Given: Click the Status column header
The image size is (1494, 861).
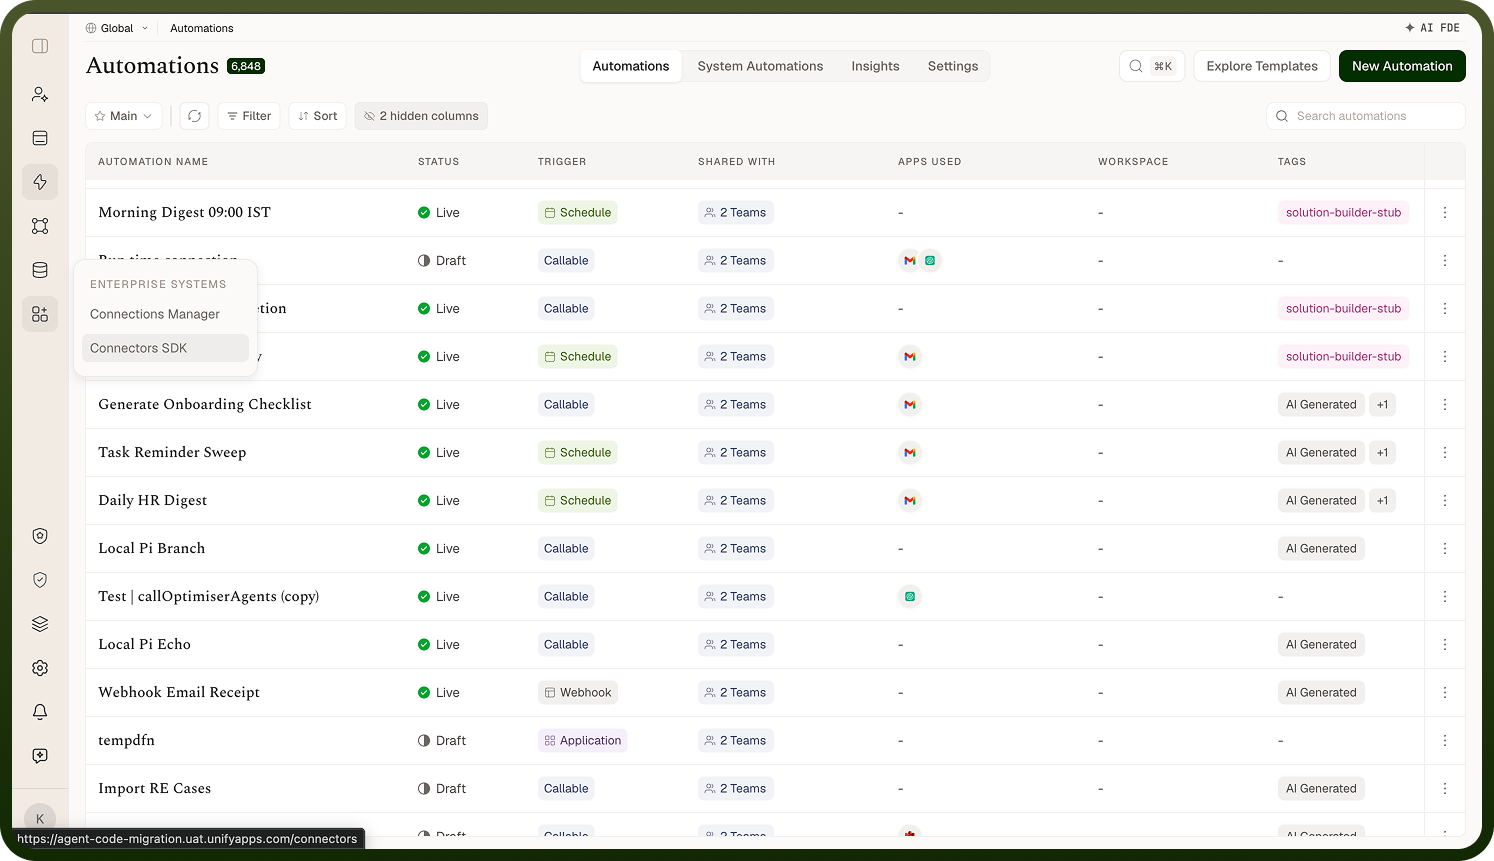Looking at the screenshot, I should [439, 162].
